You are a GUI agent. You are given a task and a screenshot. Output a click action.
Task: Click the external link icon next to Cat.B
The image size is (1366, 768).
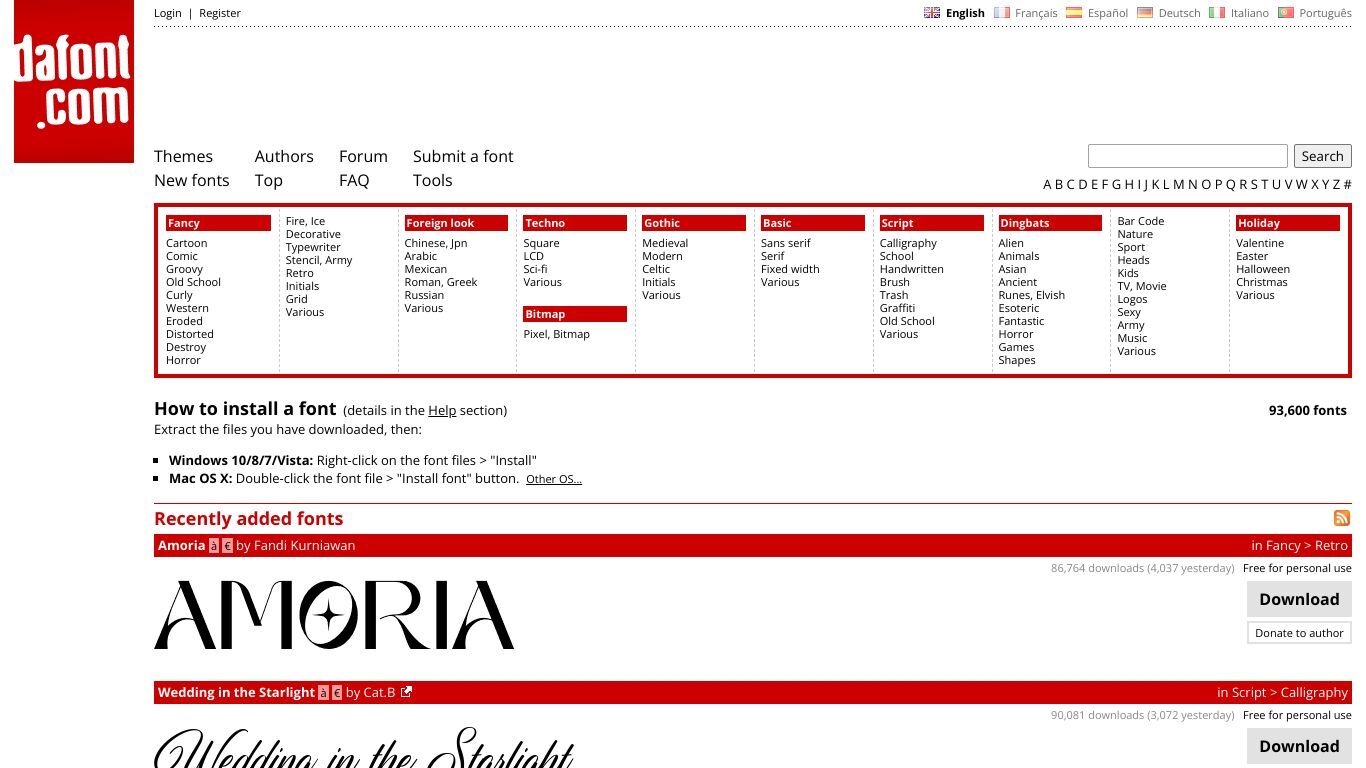[406, 692]
